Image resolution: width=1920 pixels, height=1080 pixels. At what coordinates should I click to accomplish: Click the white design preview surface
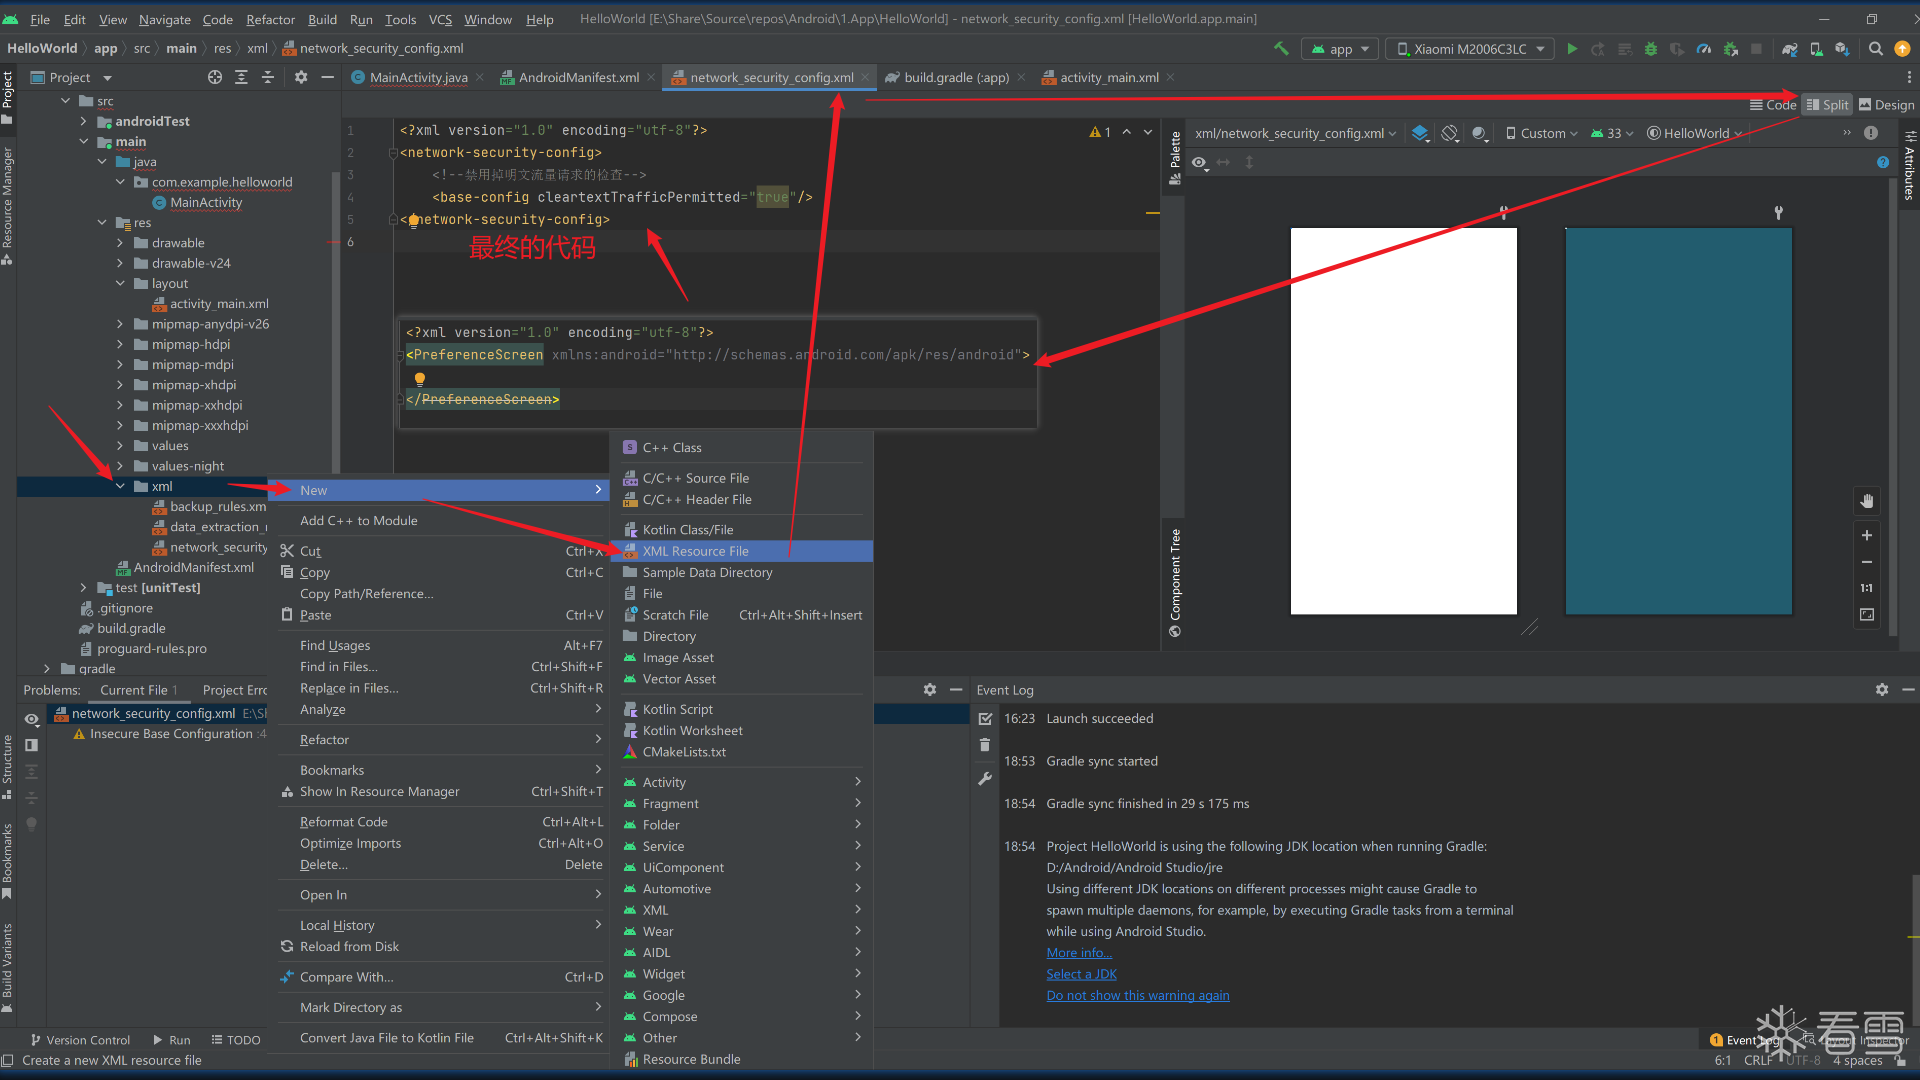click(x=1403, y=421)
